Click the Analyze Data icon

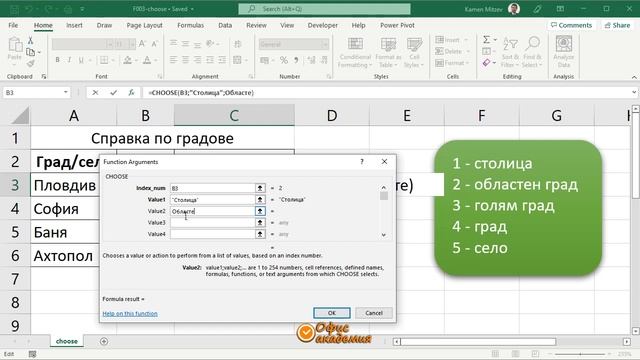(564, 44)
